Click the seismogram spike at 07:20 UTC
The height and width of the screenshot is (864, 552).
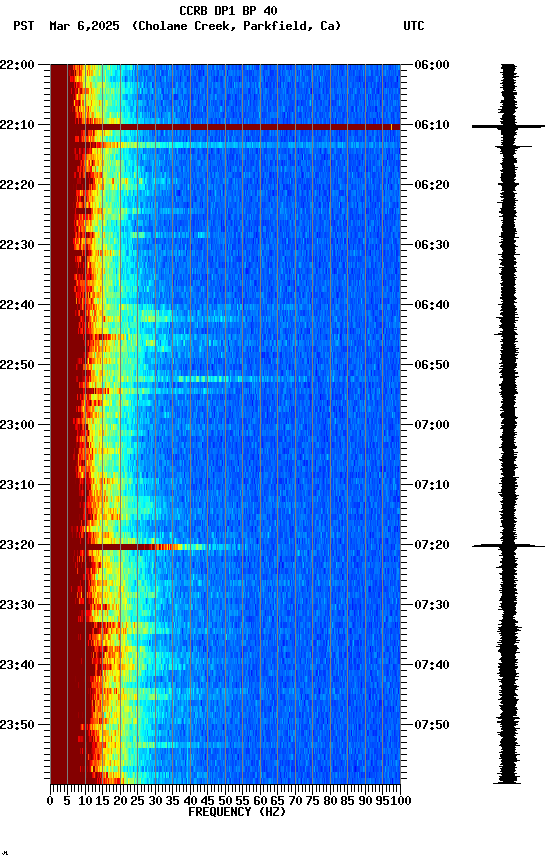(x=508, y=546)
